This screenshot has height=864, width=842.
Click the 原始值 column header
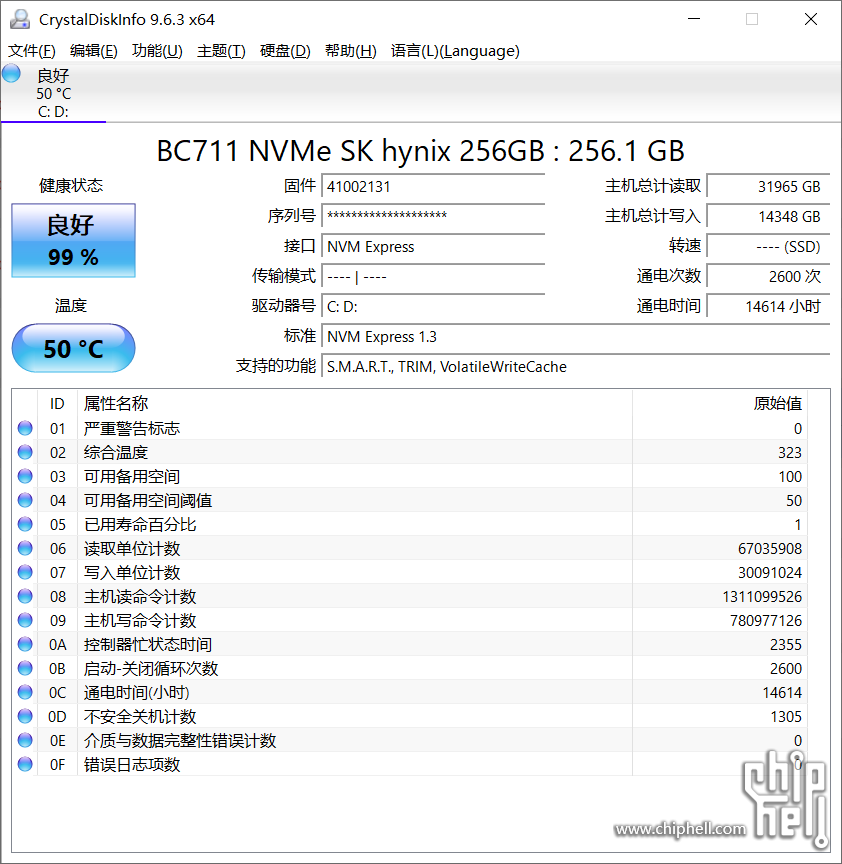(x=720, y=404)
